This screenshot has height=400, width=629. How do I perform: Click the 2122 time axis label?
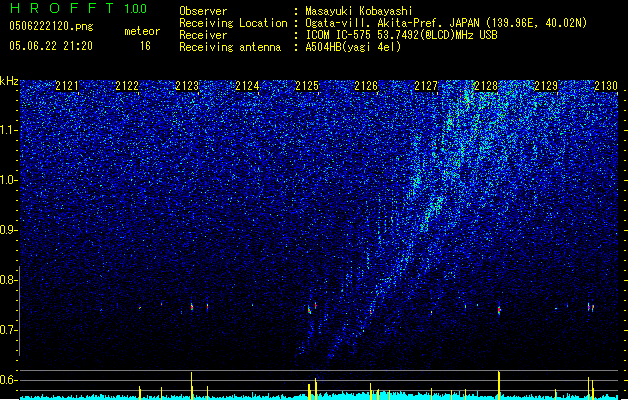pyautogui.click(x=127, y=86)
